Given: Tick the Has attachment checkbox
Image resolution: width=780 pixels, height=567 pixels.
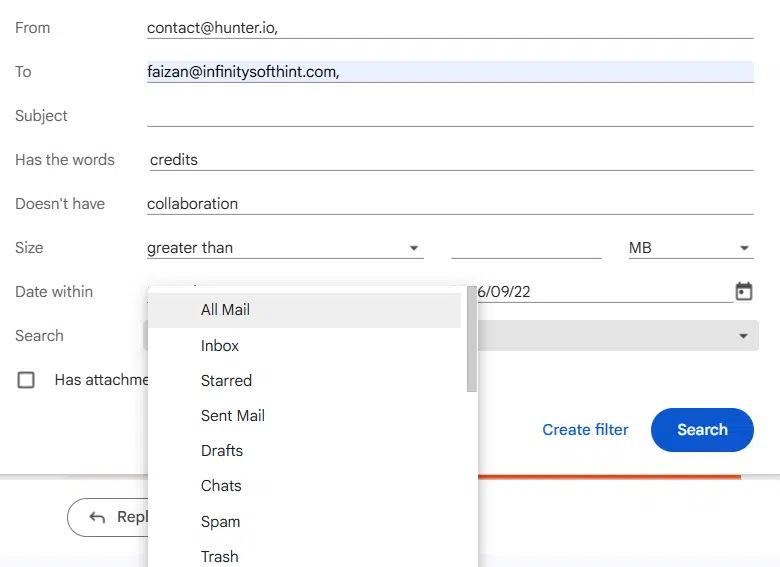Looking at the screenshot, I should [26, 380].
